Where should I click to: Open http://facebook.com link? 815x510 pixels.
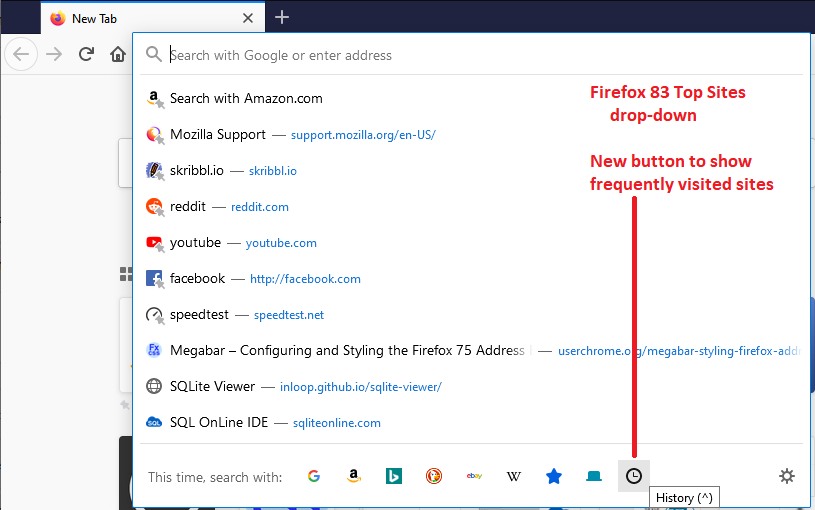point(305,279)
